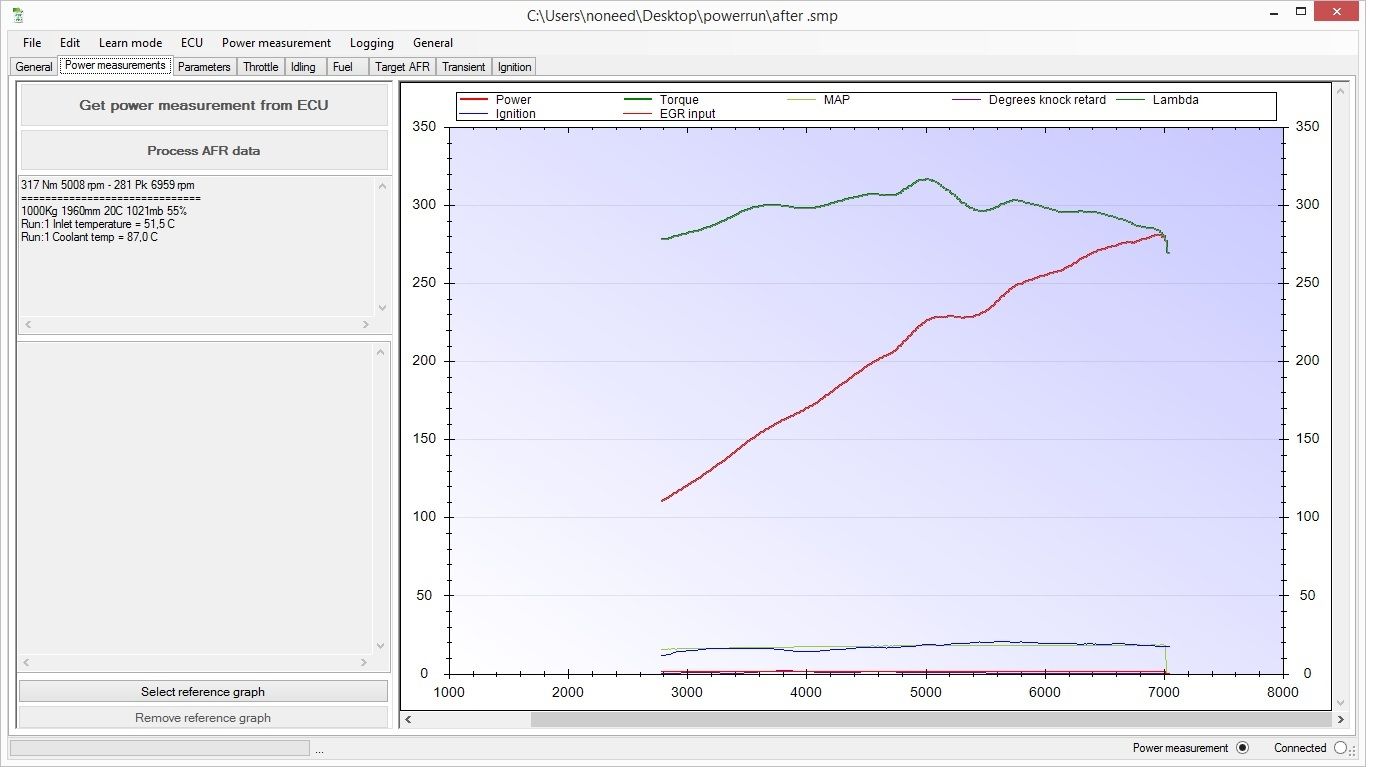Click down arrow of graph vertical scrollbar

click(1342, 703)
